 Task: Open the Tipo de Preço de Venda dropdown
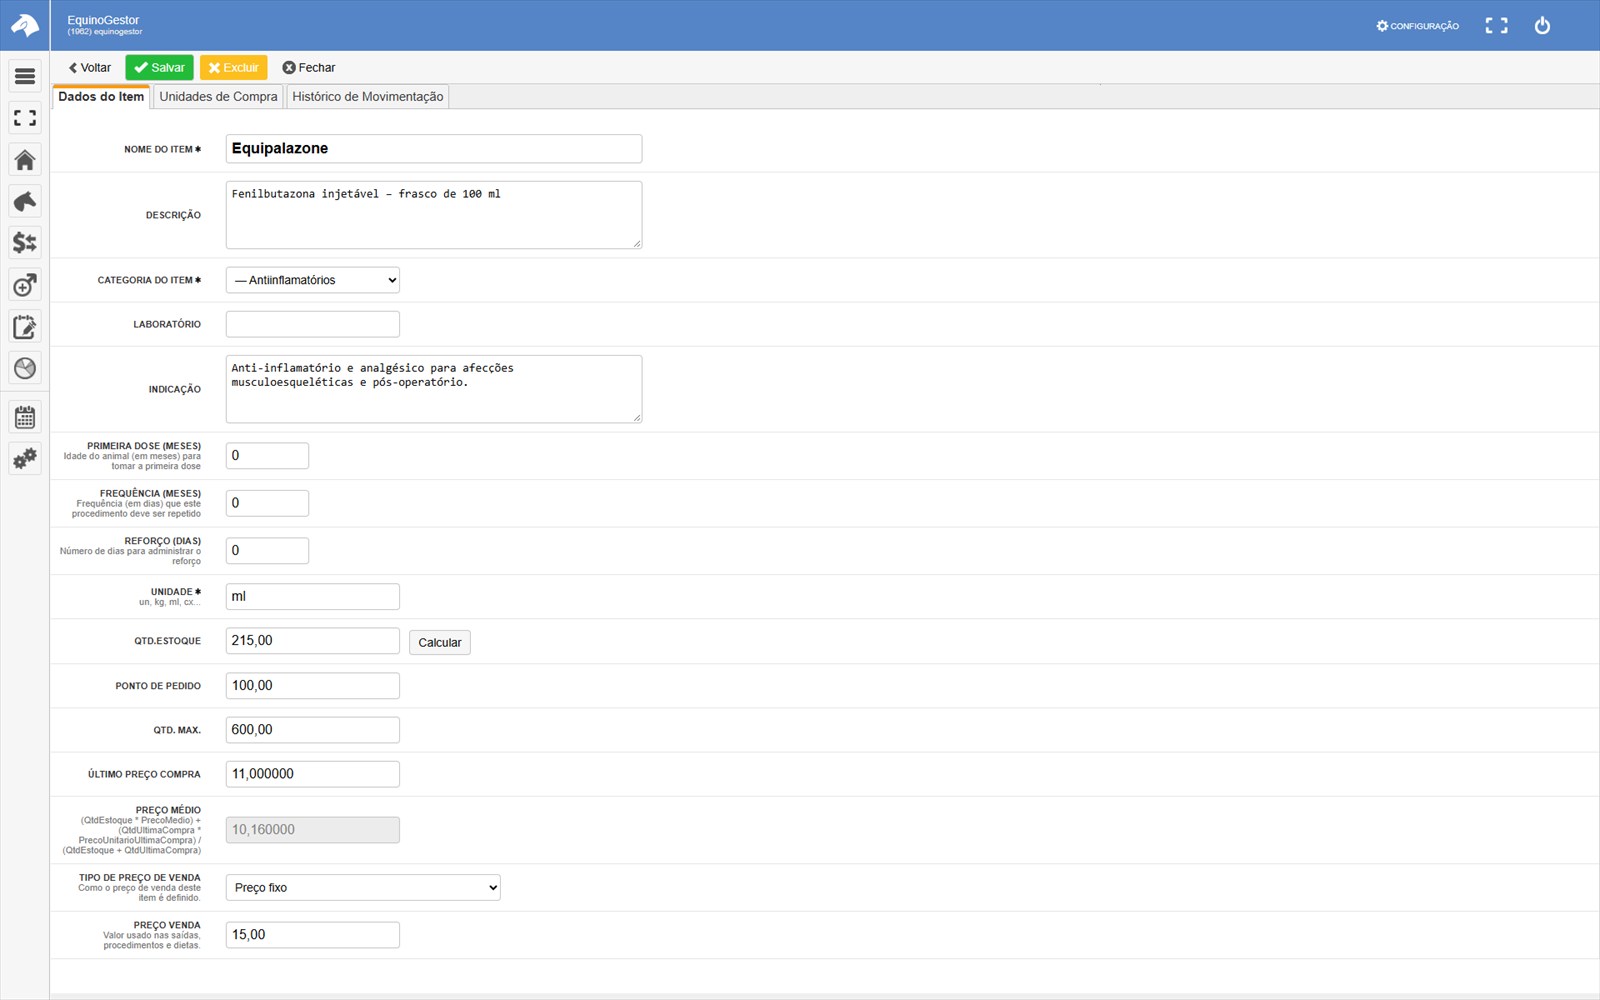(x=363, y=888)
